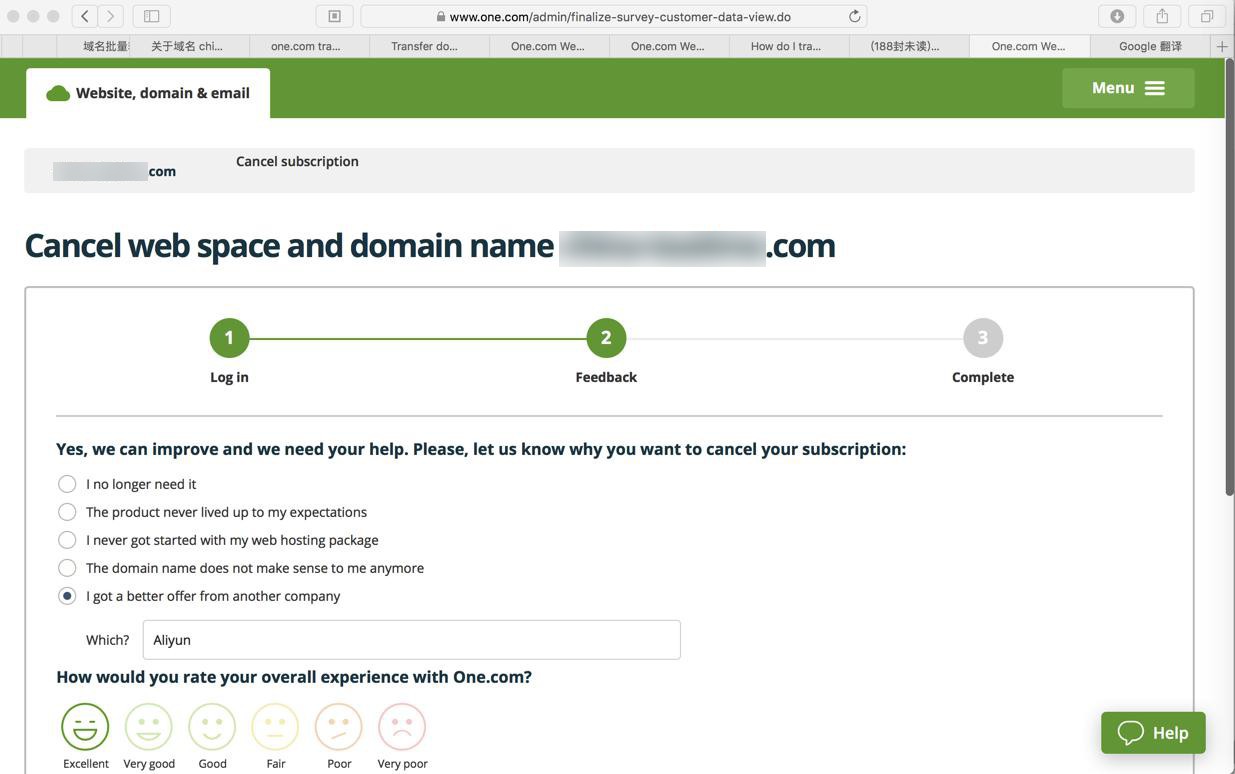Switch to 关于域名 chi... tab
The image size is (1235, 774).
click(x=187, y=46)
